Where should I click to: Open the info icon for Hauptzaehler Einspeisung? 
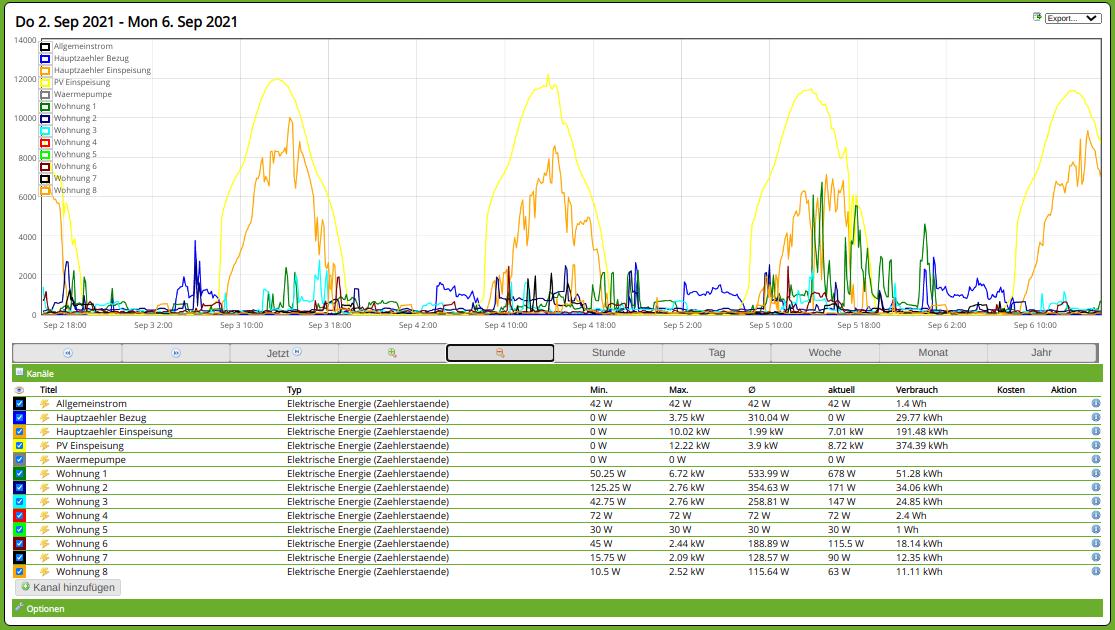1096,432
